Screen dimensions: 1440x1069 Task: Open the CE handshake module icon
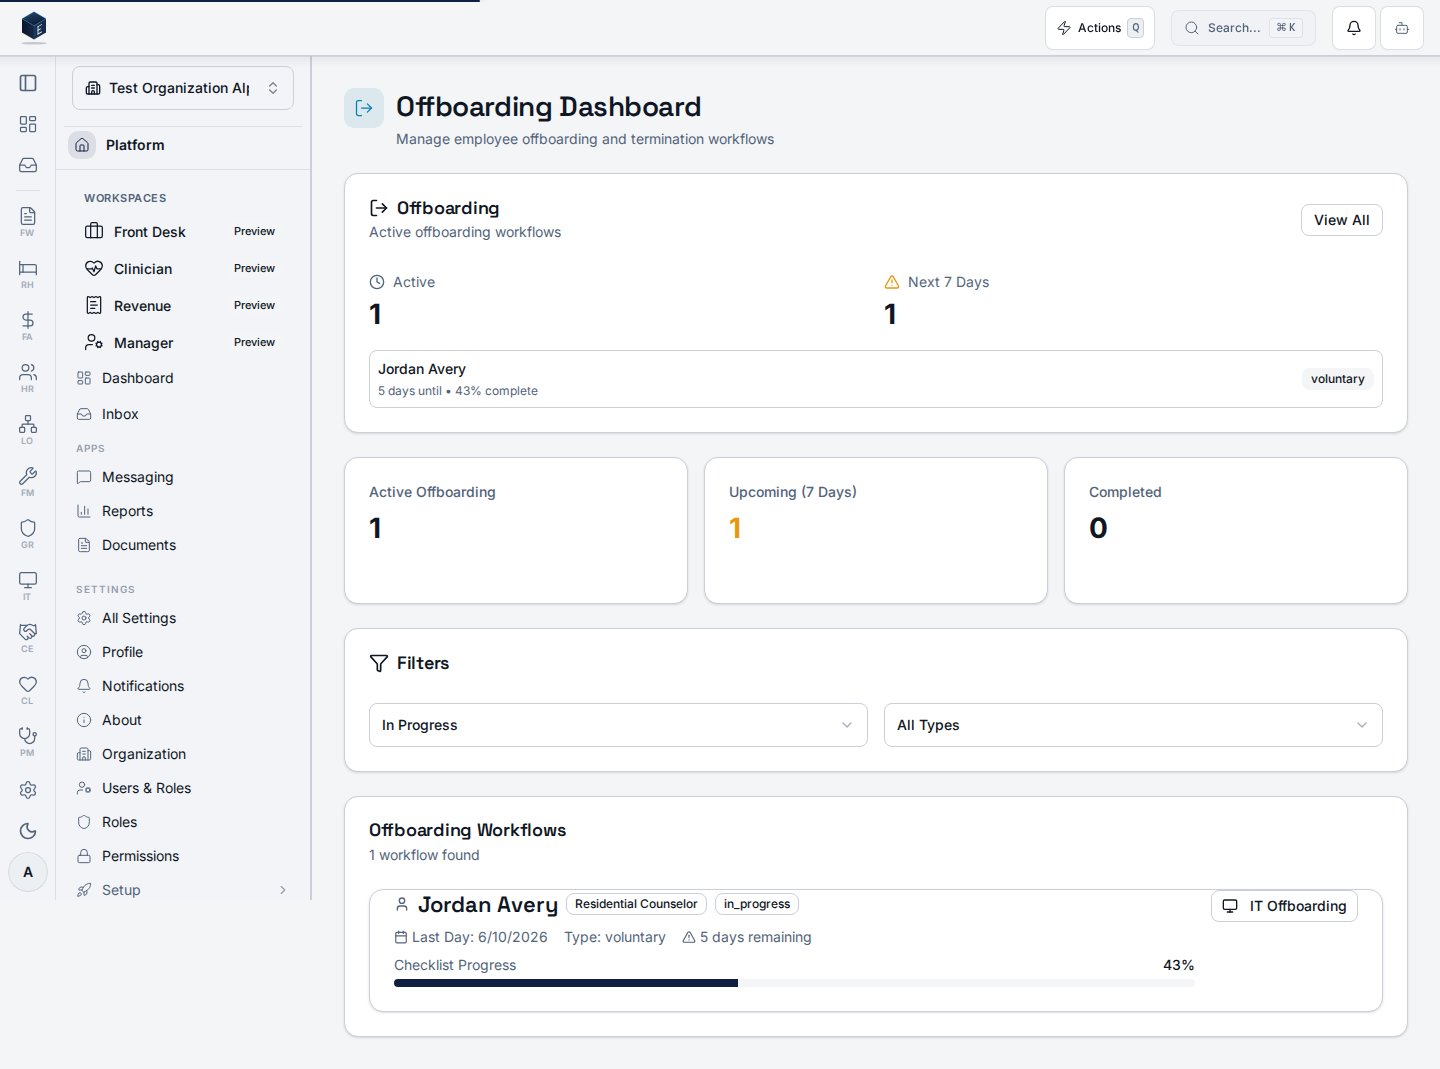pos(28,637)
